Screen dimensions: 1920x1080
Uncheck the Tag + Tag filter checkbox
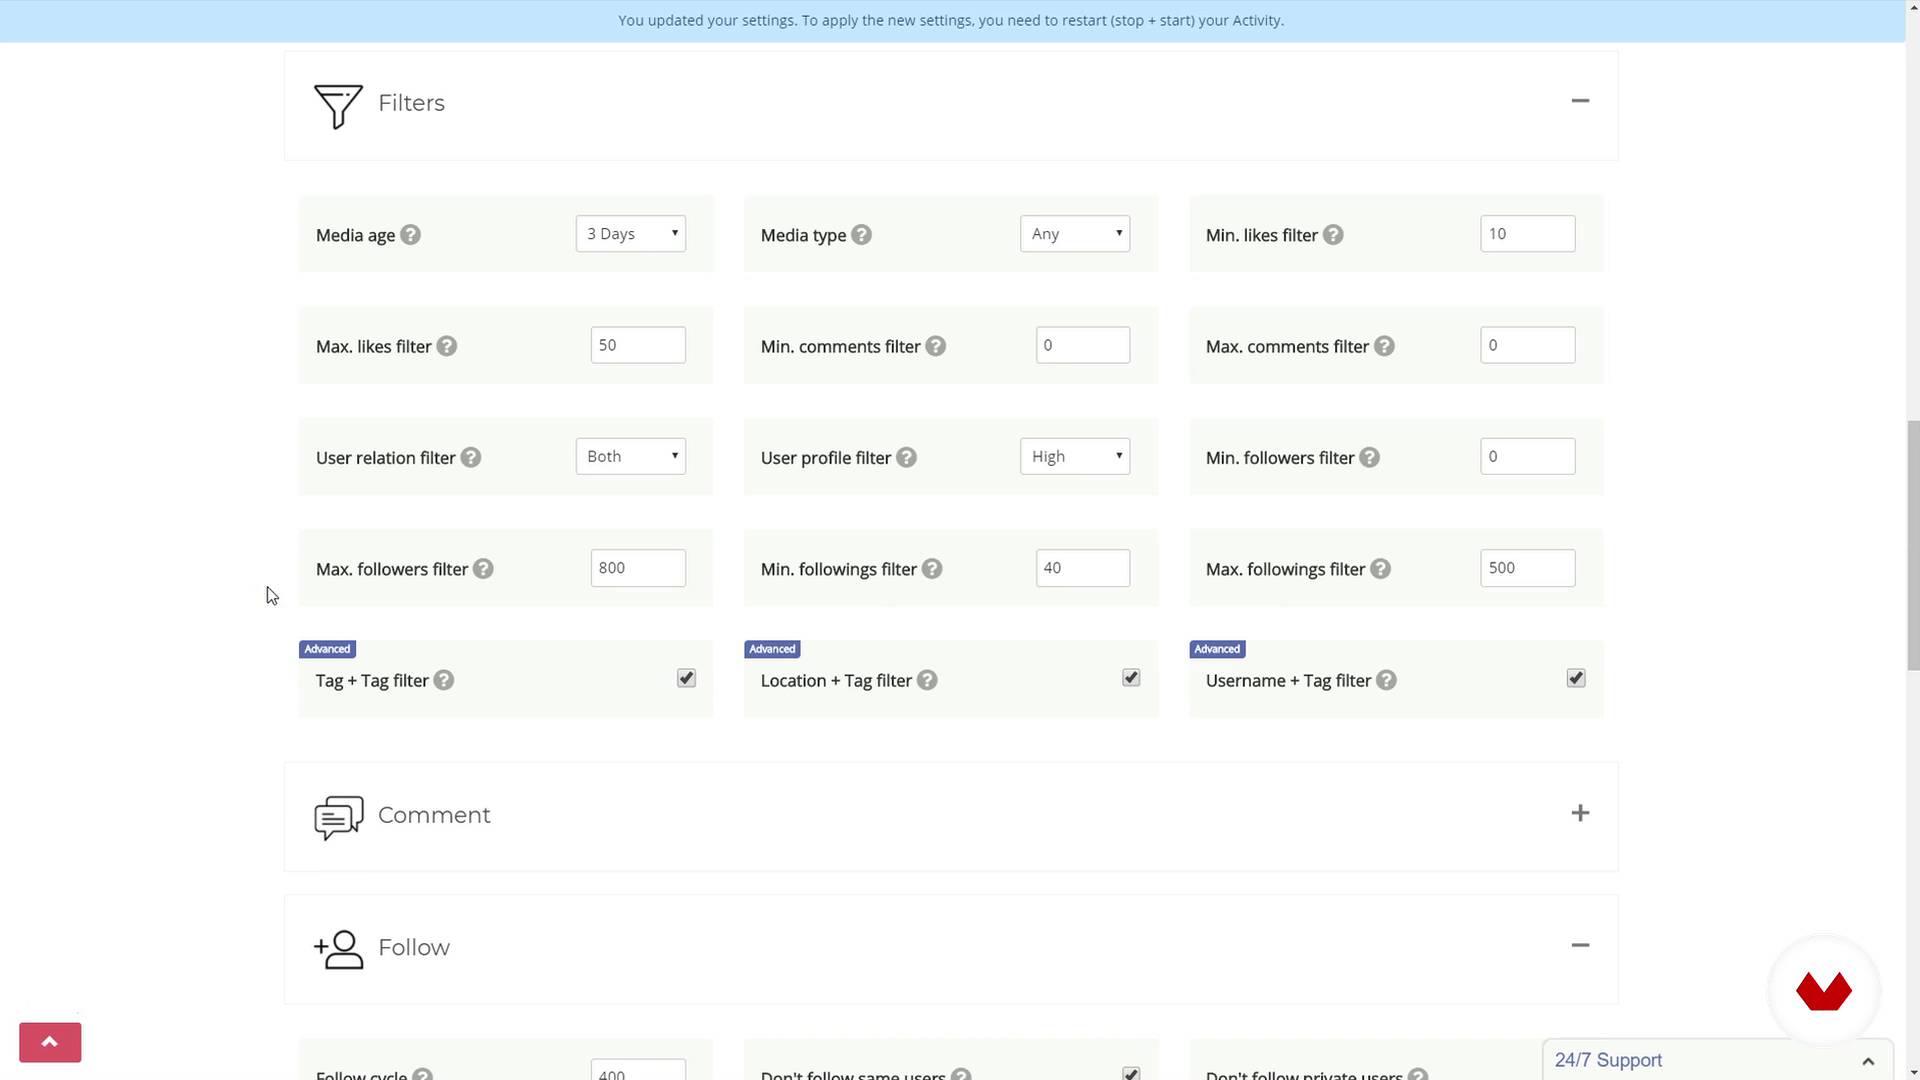686,679
